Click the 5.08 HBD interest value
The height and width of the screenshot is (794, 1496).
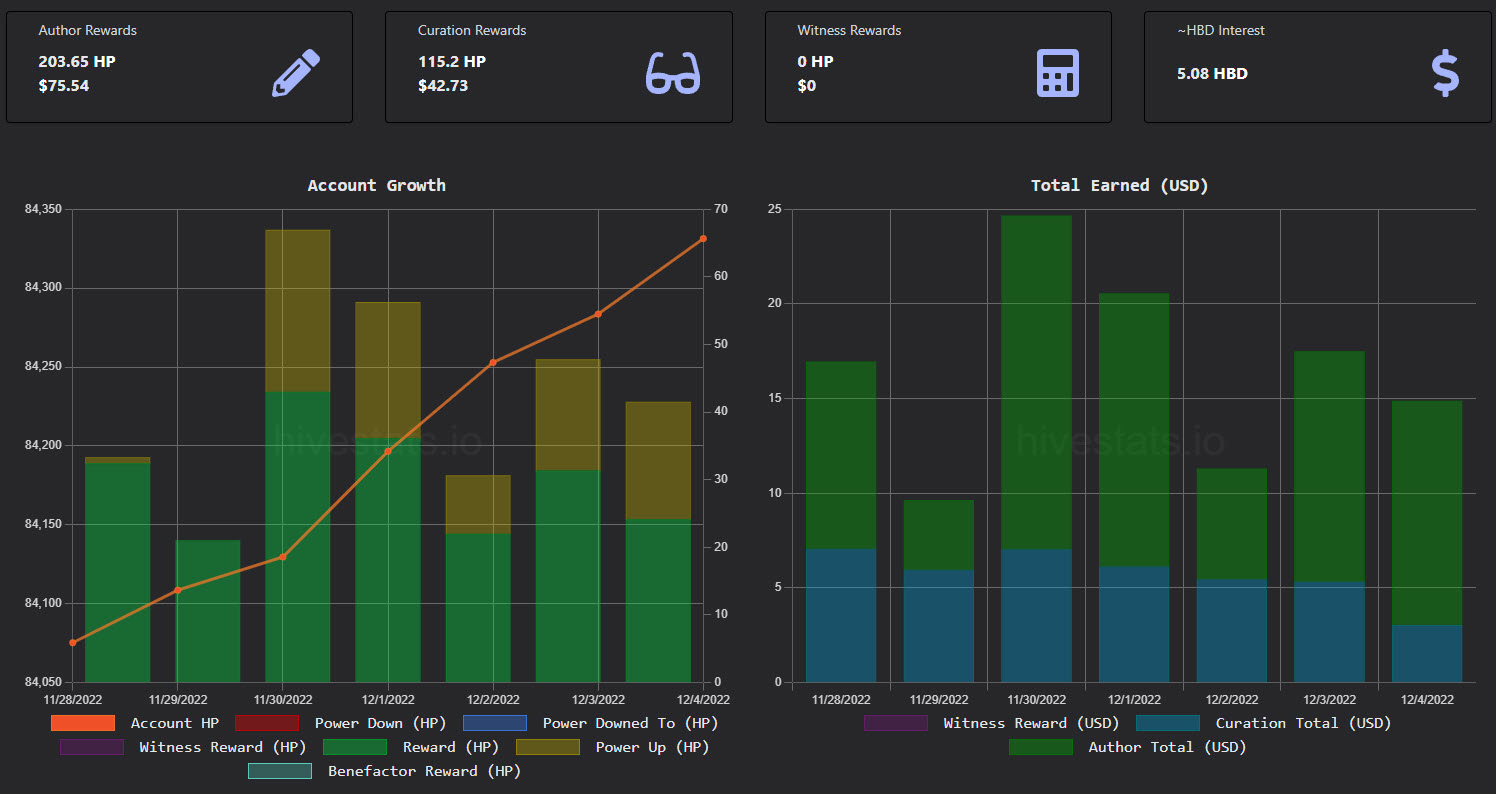[1213, 74]
